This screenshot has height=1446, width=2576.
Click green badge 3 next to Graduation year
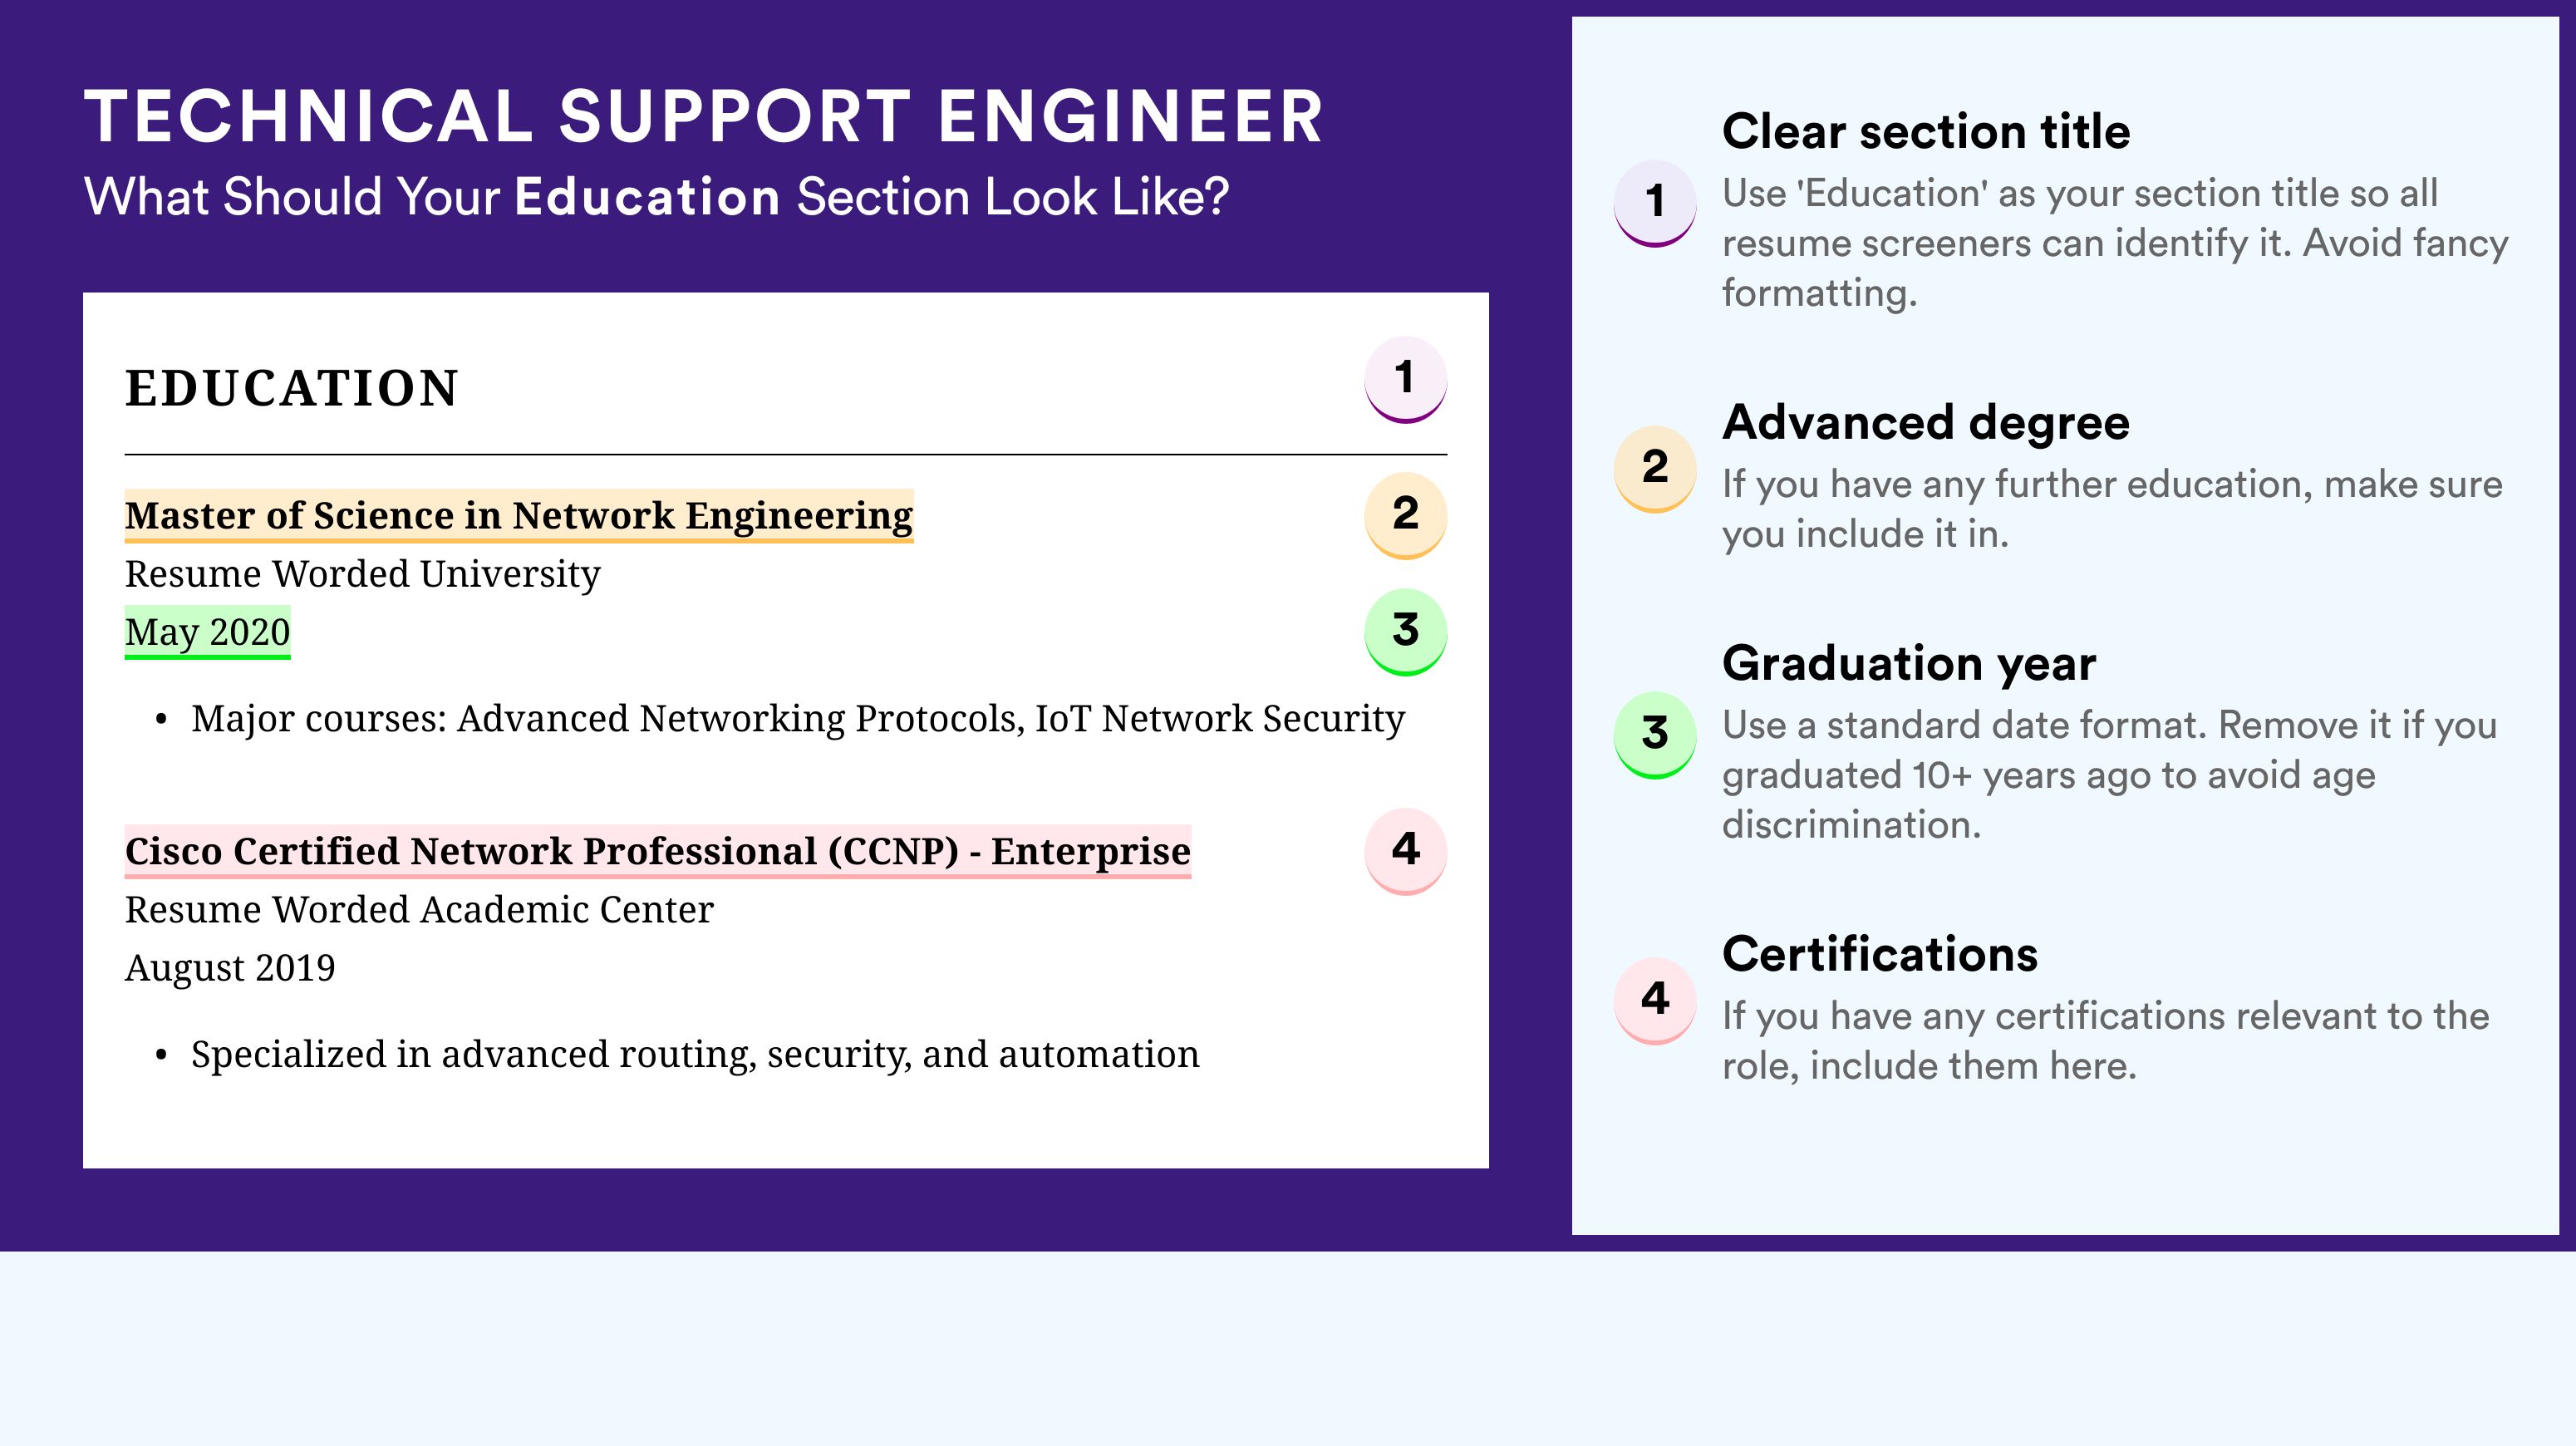tap(1654, 735)
